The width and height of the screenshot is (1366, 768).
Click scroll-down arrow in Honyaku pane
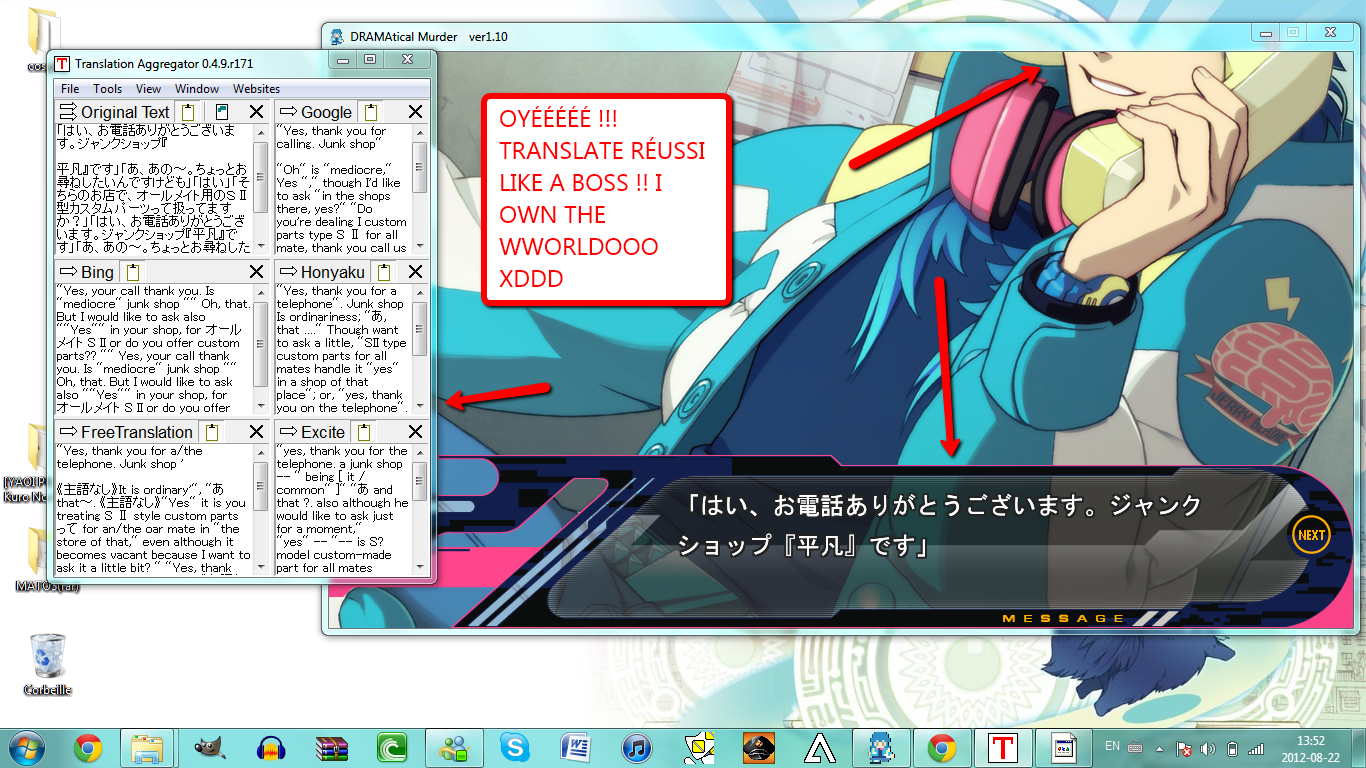(420, 407)
